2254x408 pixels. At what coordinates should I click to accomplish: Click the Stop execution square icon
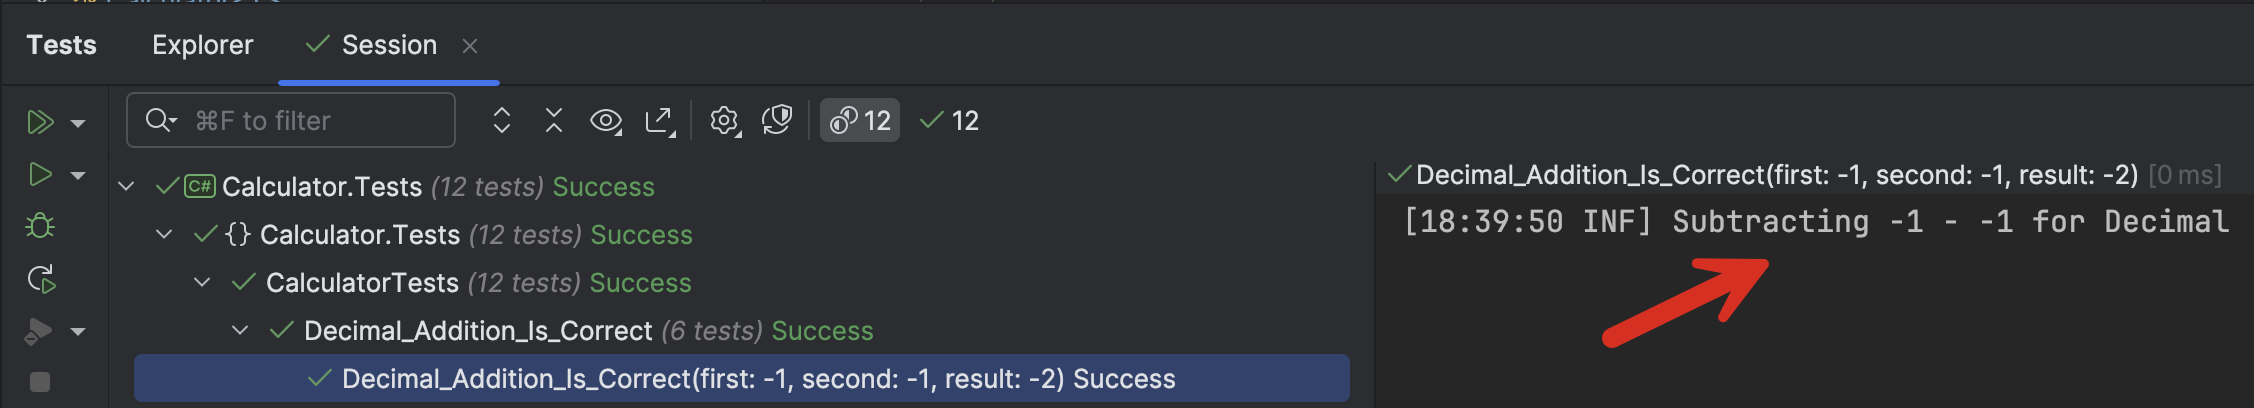40,381
